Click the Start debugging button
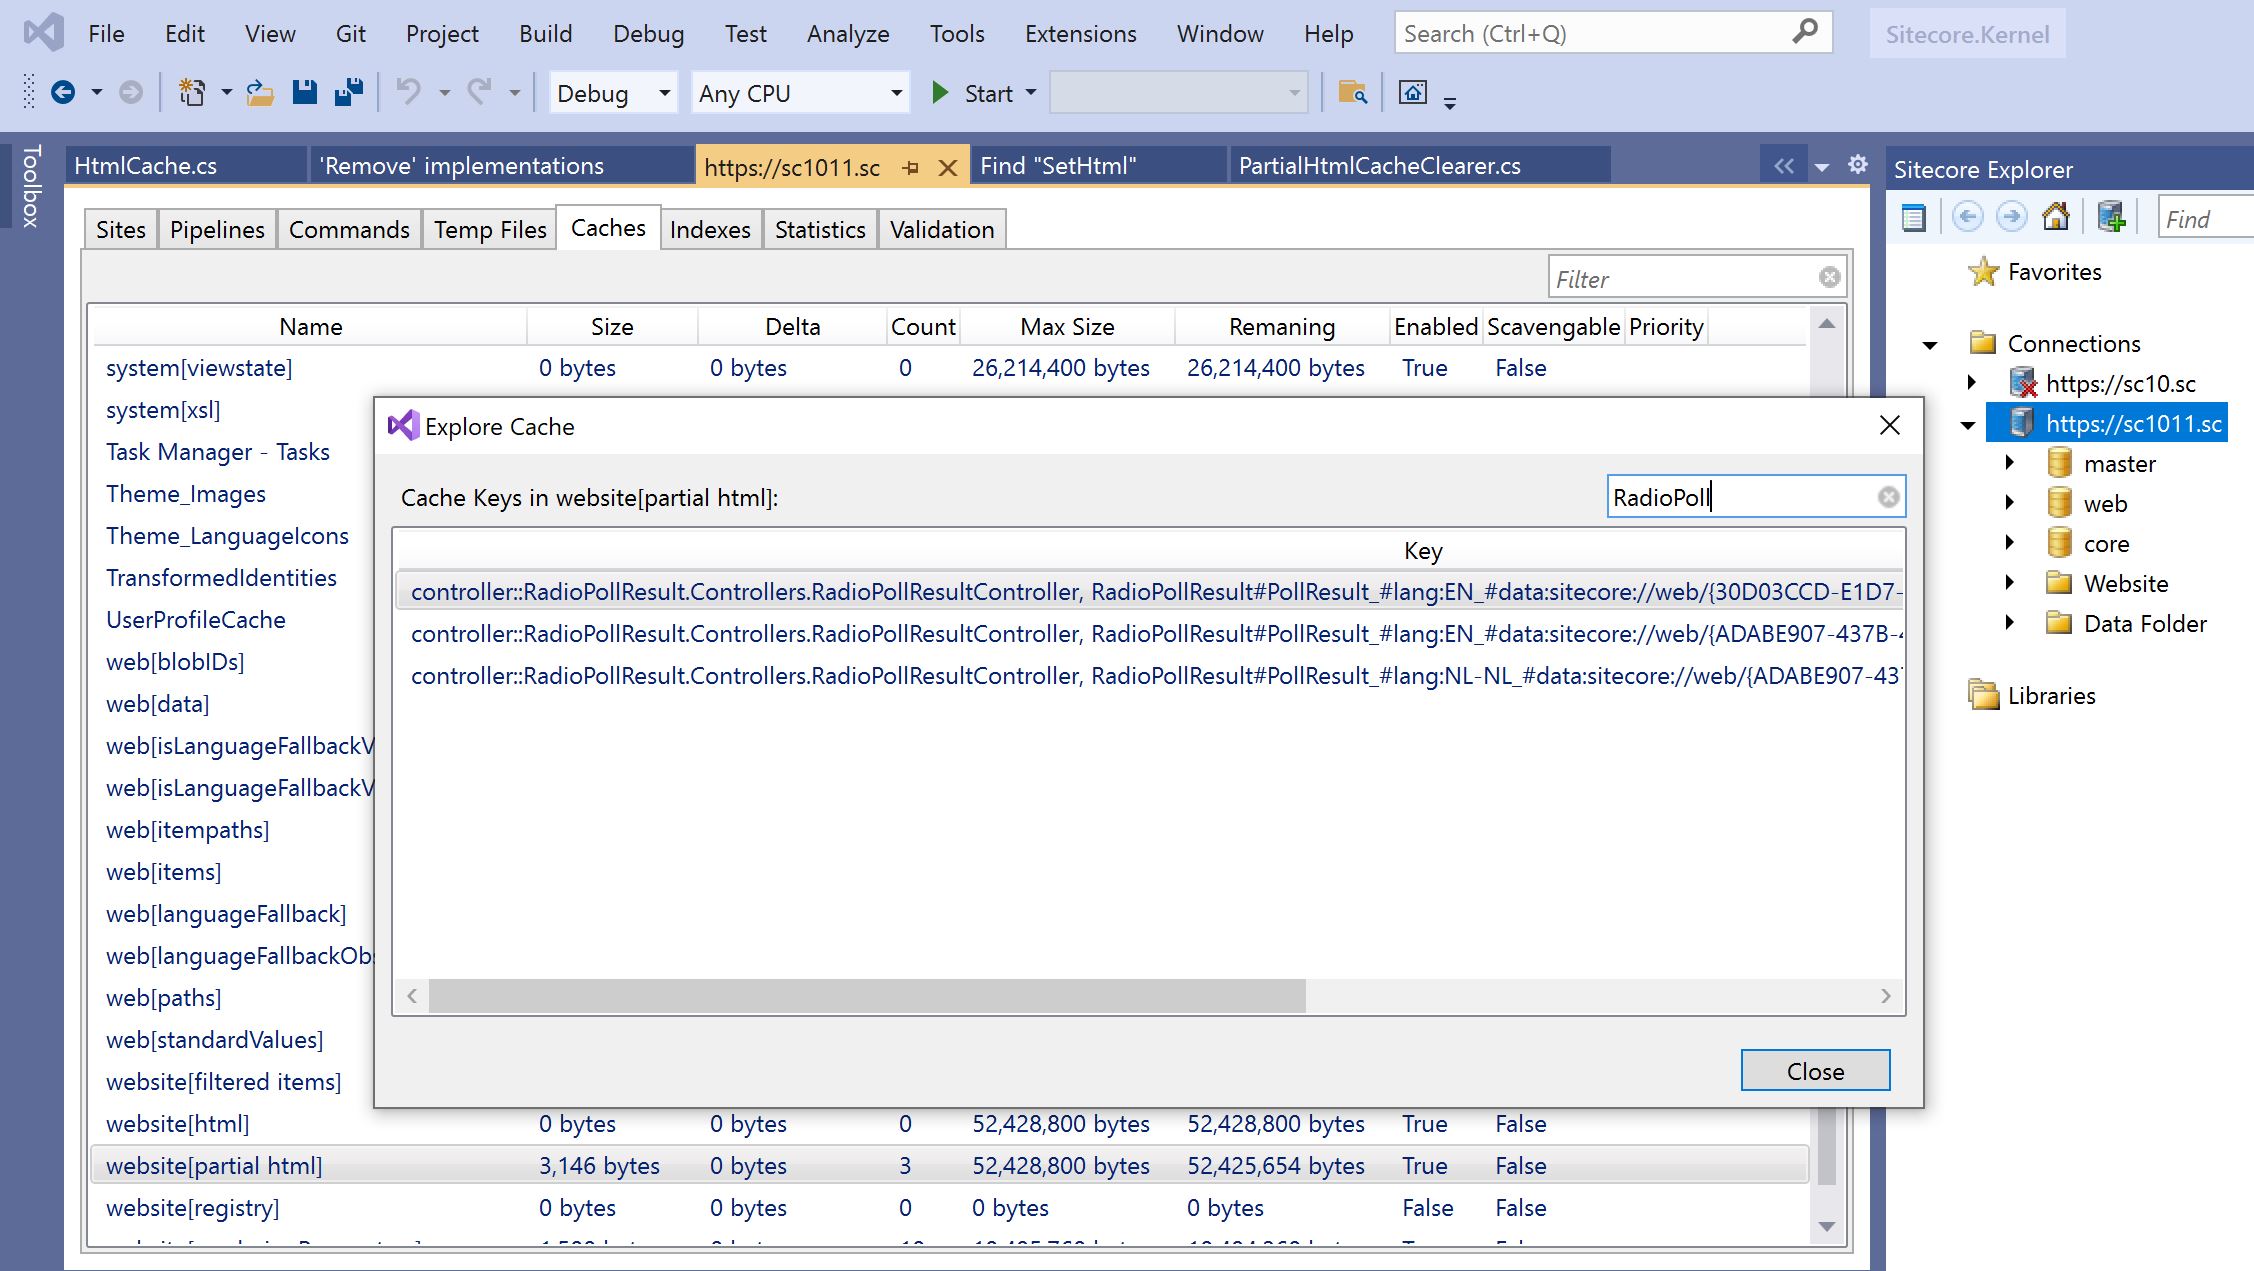Image resolution: width=2254 pixels, height=1271 pixels. (x=972, y=93)
